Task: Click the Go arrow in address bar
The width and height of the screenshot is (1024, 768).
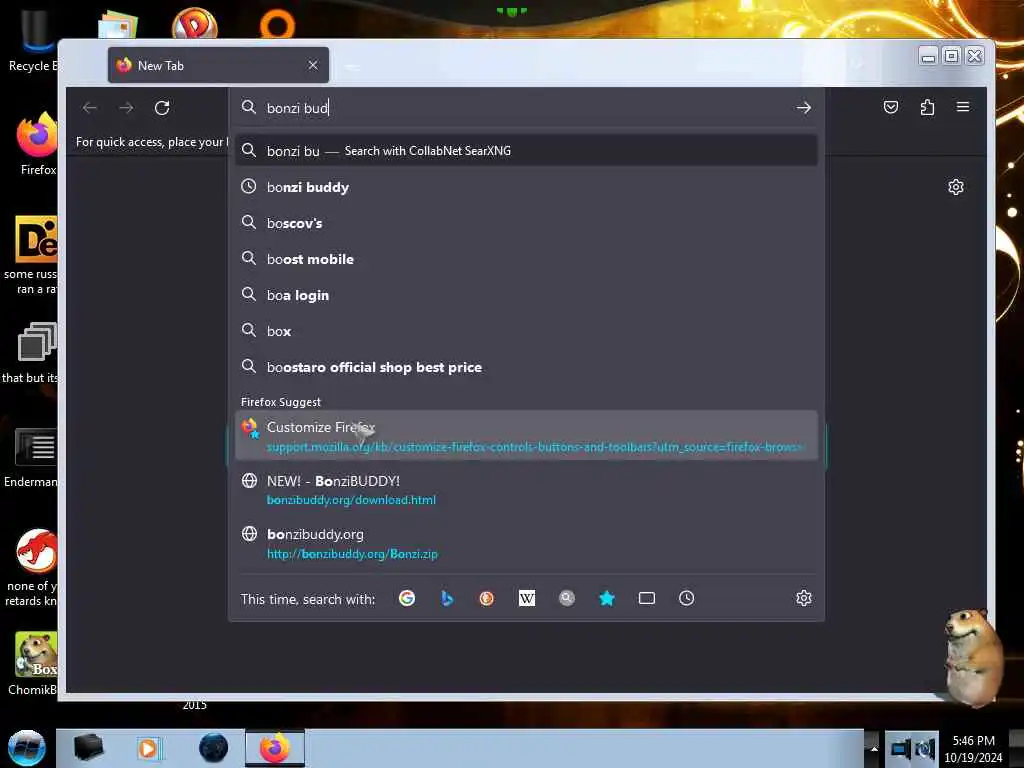Action: (803, 108)
